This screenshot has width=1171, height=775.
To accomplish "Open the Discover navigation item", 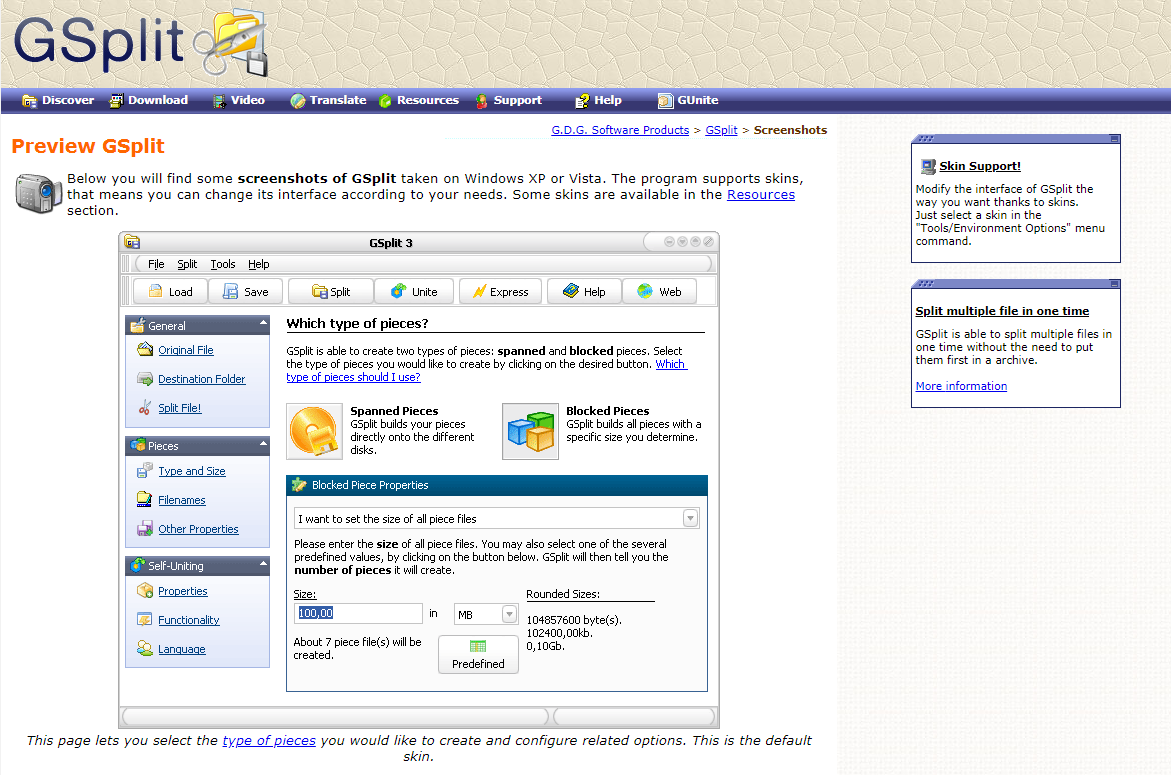I will point(58,100).
